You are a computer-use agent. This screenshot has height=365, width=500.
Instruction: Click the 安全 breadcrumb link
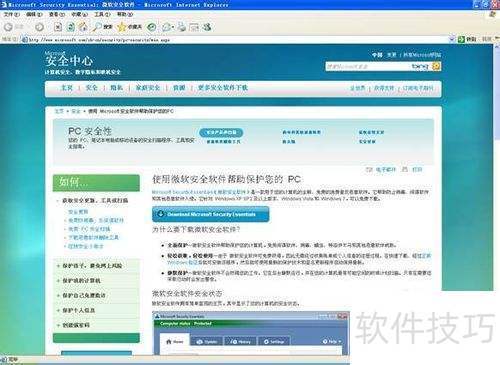click(x=76, y=111)
